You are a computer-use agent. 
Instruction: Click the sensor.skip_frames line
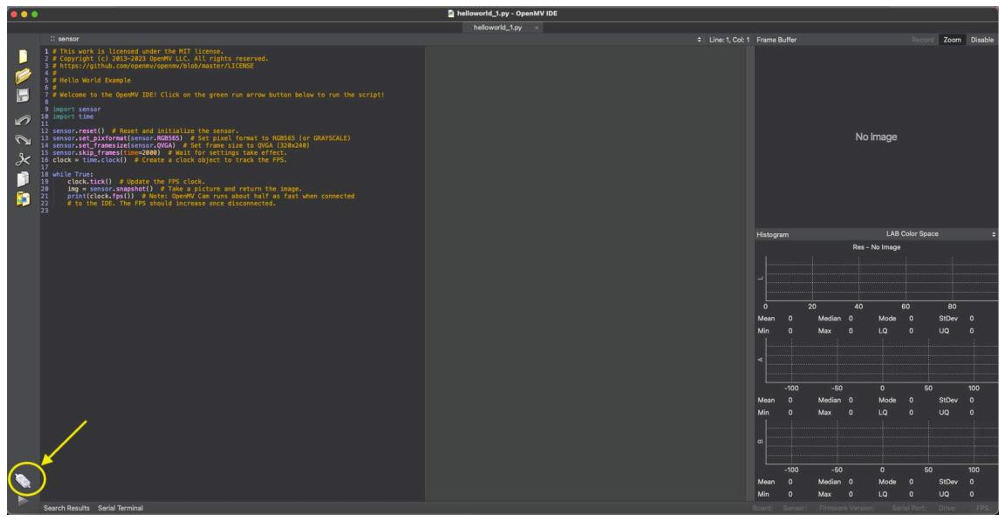(170, 153)
